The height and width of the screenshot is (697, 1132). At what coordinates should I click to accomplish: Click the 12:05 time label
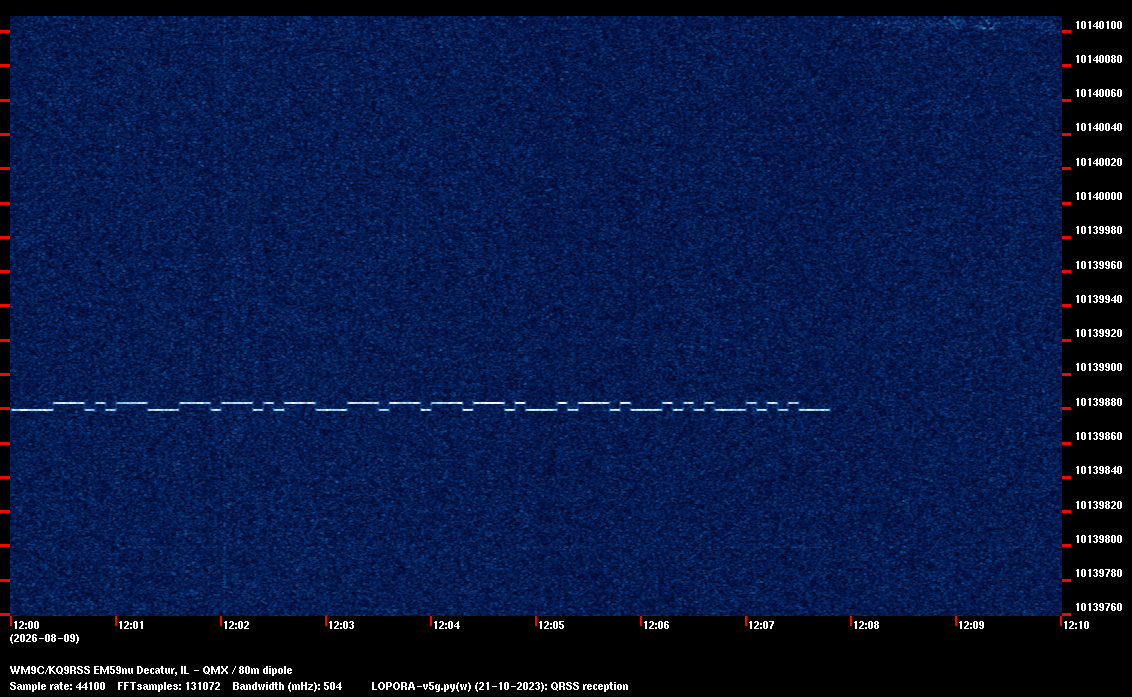551,625
